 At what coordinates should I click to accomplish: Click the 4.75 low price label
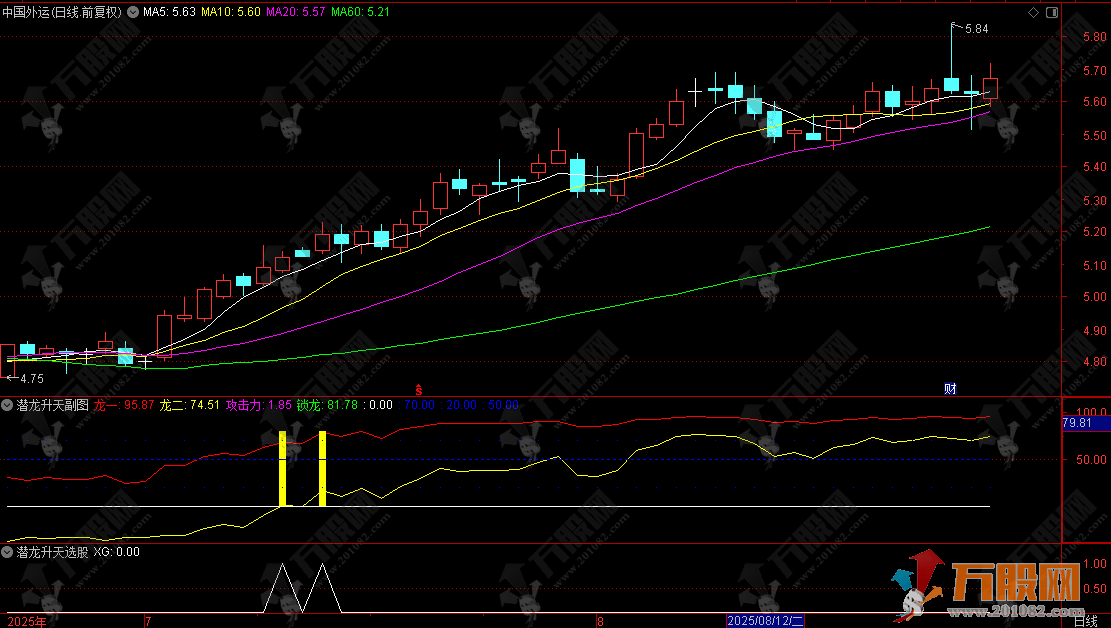32,379
